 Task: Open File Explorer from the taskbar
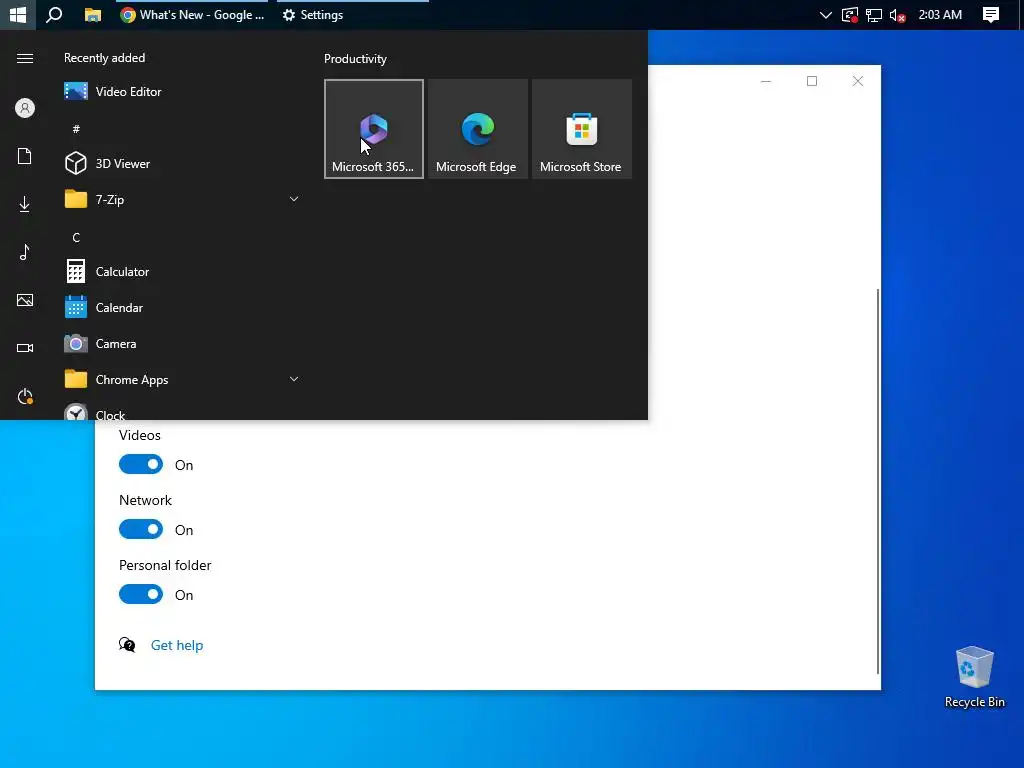coord(93,14)
